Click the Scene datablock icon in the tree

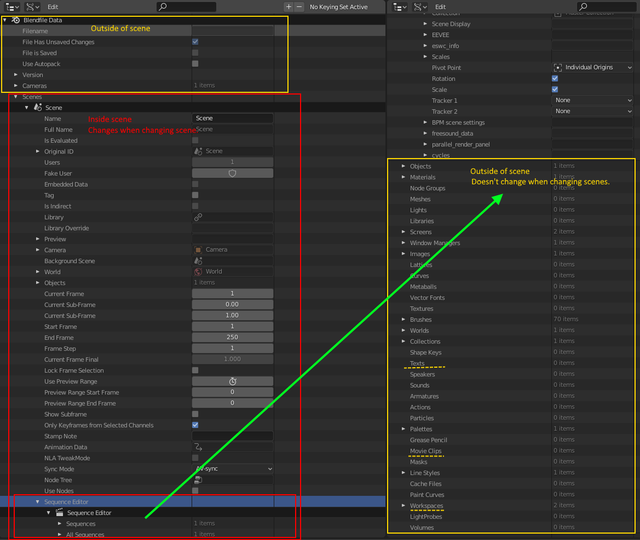38,107
